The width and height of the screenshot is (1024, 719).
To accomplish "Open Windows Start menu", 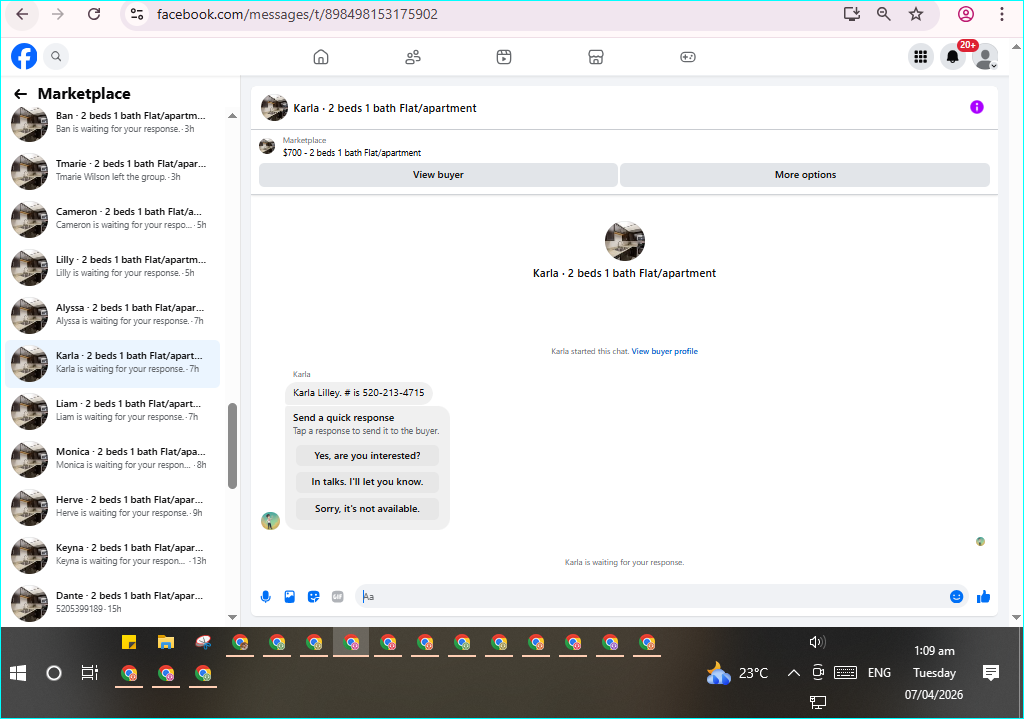I will point(18,673).
